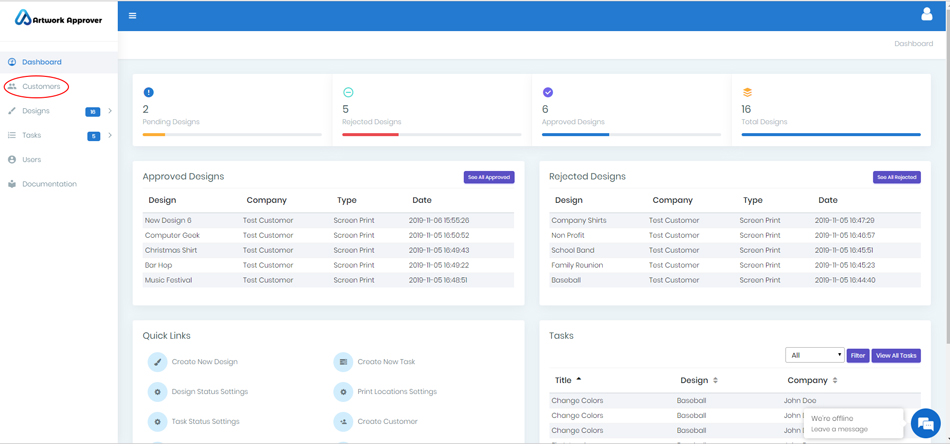Open the user profile avatar icon

(x=926, y=15)
